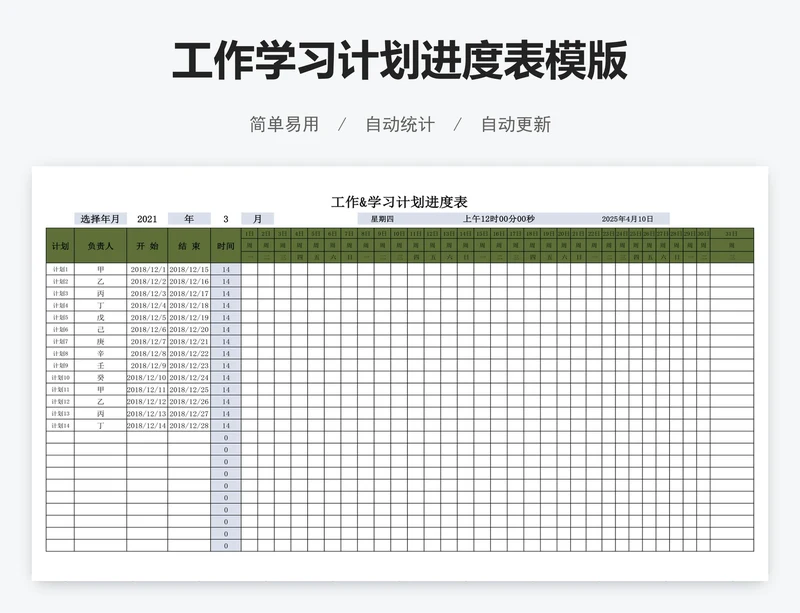The height and width of the screenshot is (613, 800).
Task: Select the '计划2' row label
Action: click(x=60, y=281)
